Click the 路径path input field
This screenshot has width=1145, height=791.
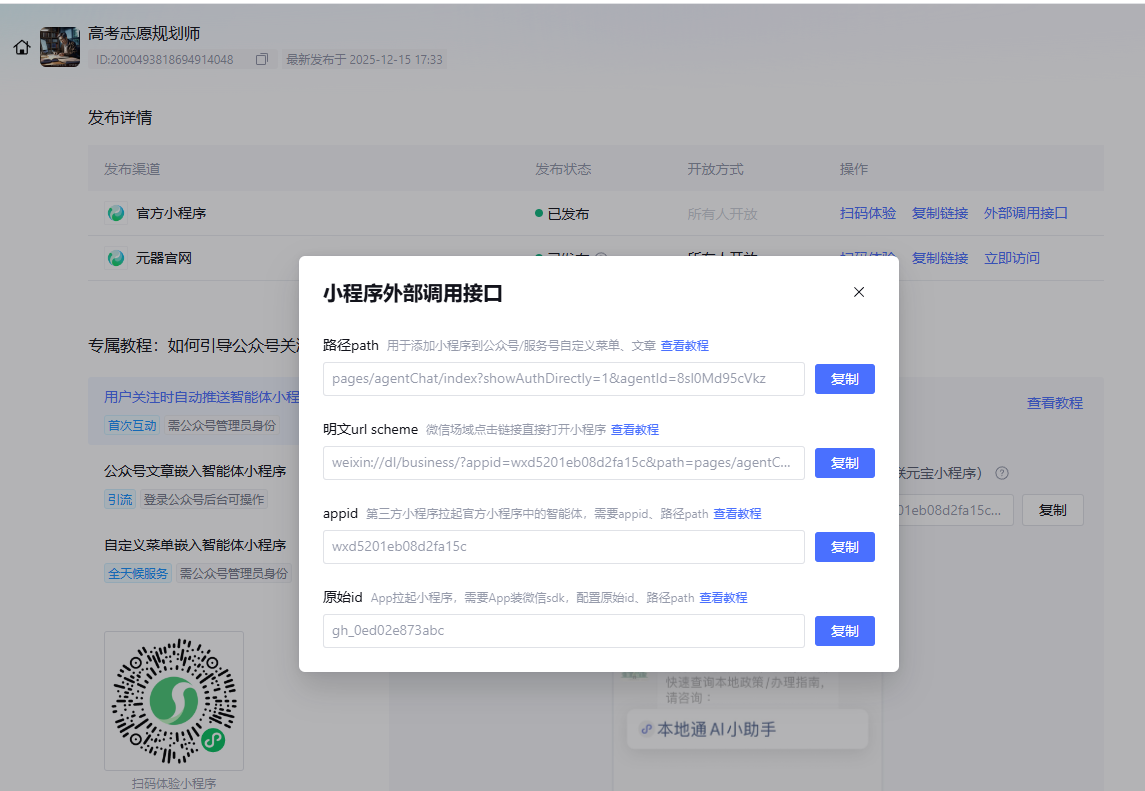click(x=564, y=379)
